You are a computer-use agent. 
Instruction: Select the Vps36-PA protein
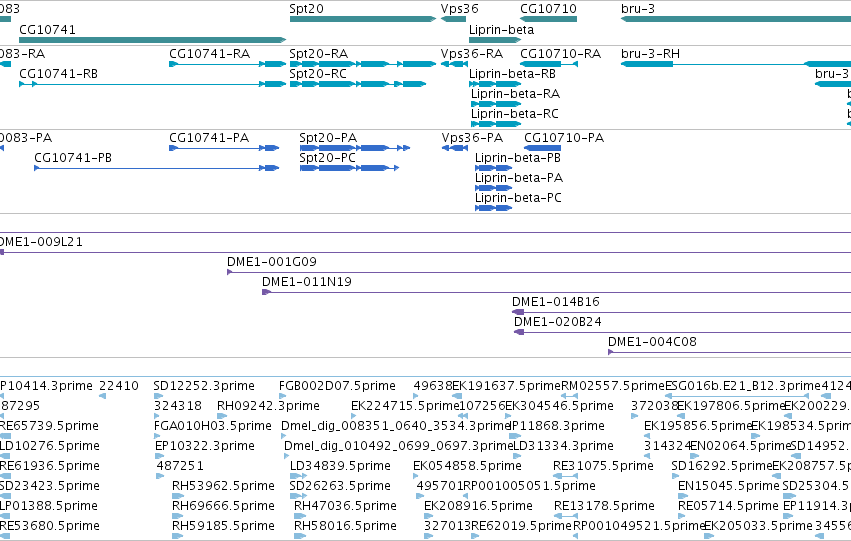click(455, 148)
